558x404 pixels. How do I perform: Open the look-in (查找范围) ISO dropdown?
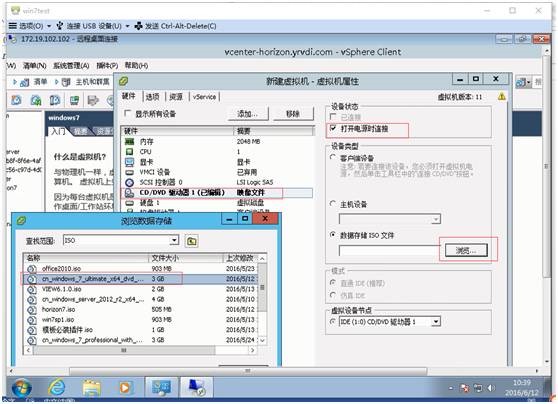[174, 240]
